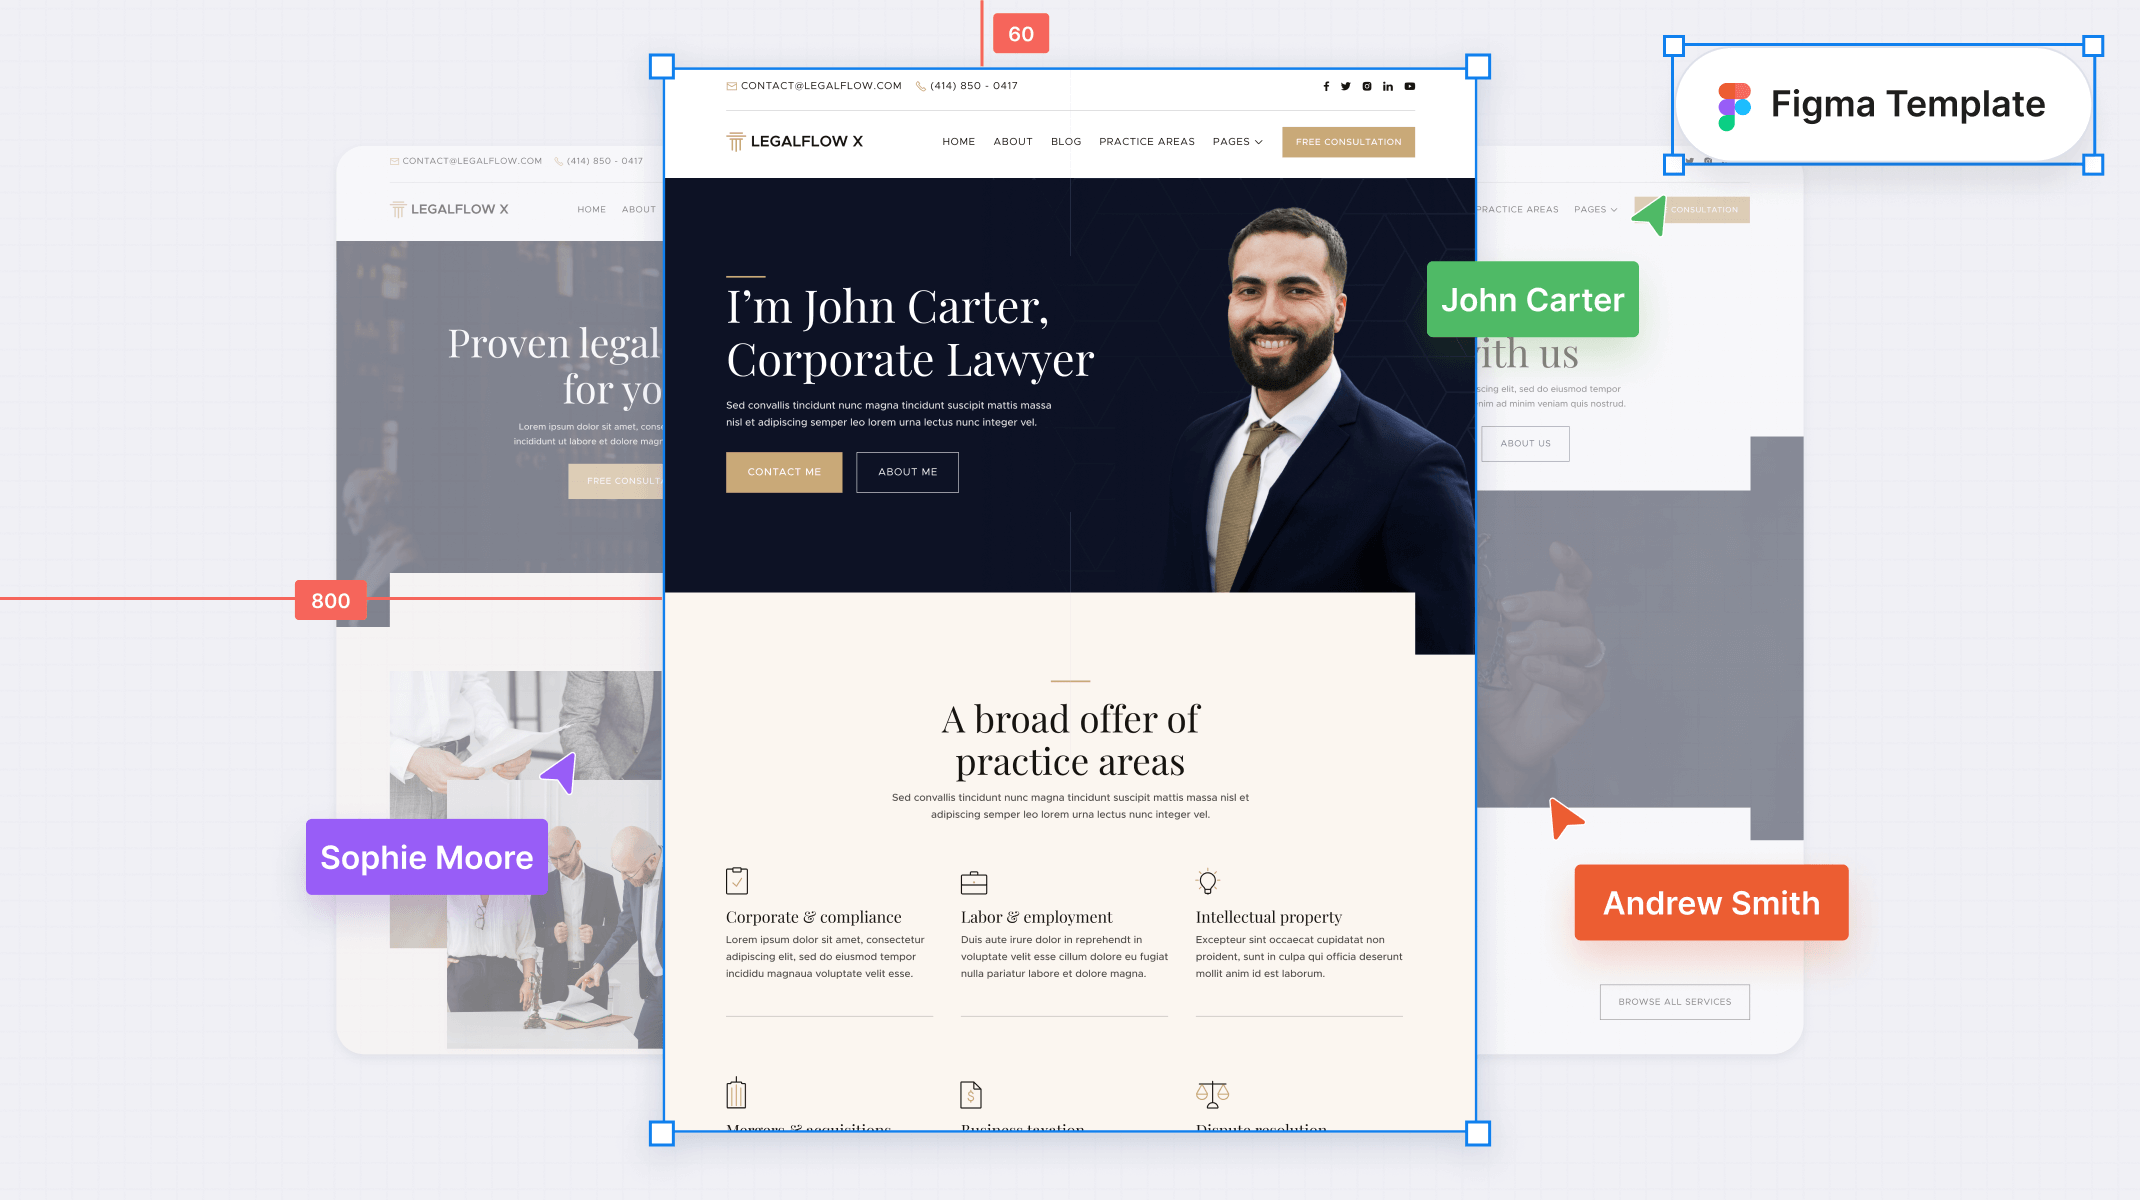Click the clipboard icon under Corporate compliance
The height and width of the screenshot is (1201, 2140).
[736, 881]
